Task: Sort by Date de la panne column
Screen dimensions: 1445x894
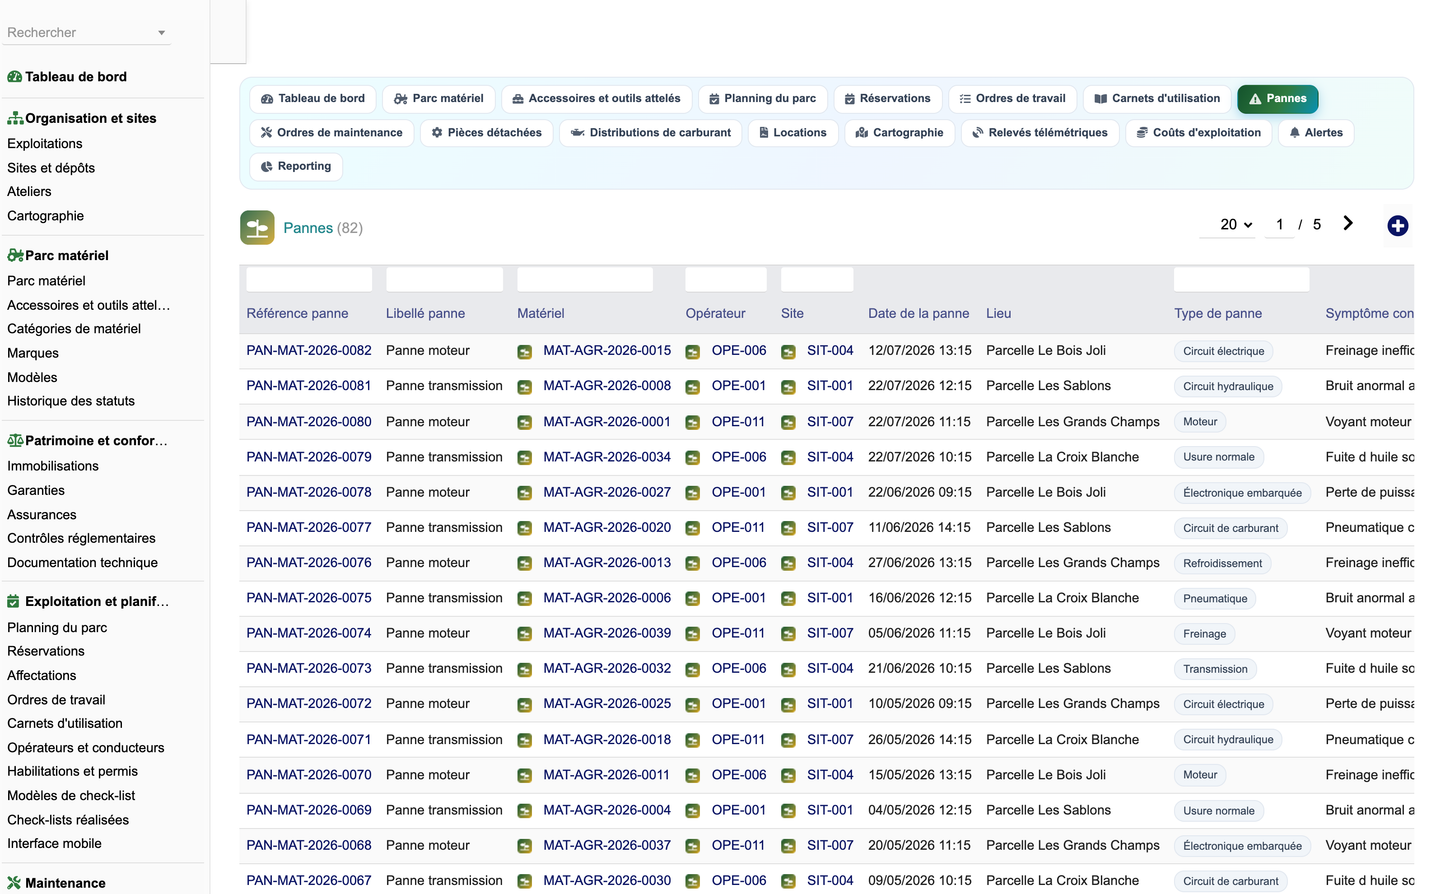Action: point(918,314)
